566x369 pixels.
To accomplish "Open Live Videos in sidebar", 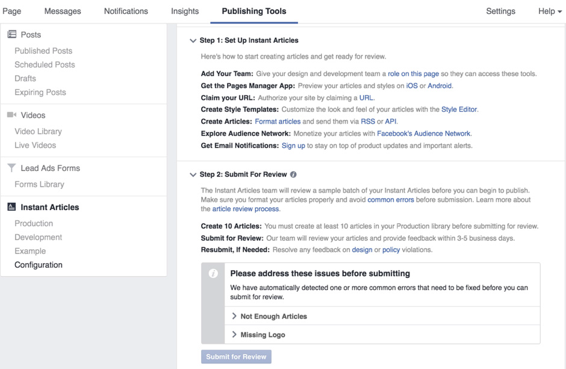I will tap(35, 145).
